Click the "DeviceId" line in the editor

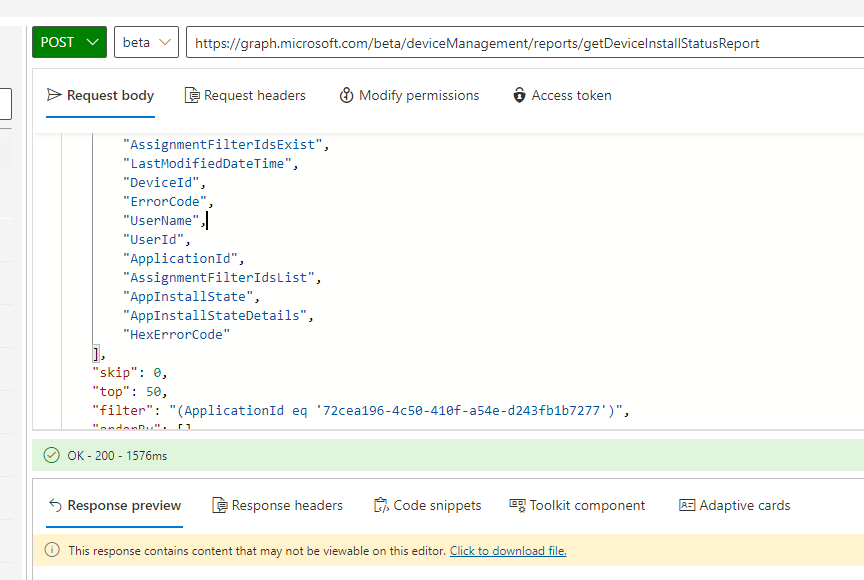click(x=164, y=182)
